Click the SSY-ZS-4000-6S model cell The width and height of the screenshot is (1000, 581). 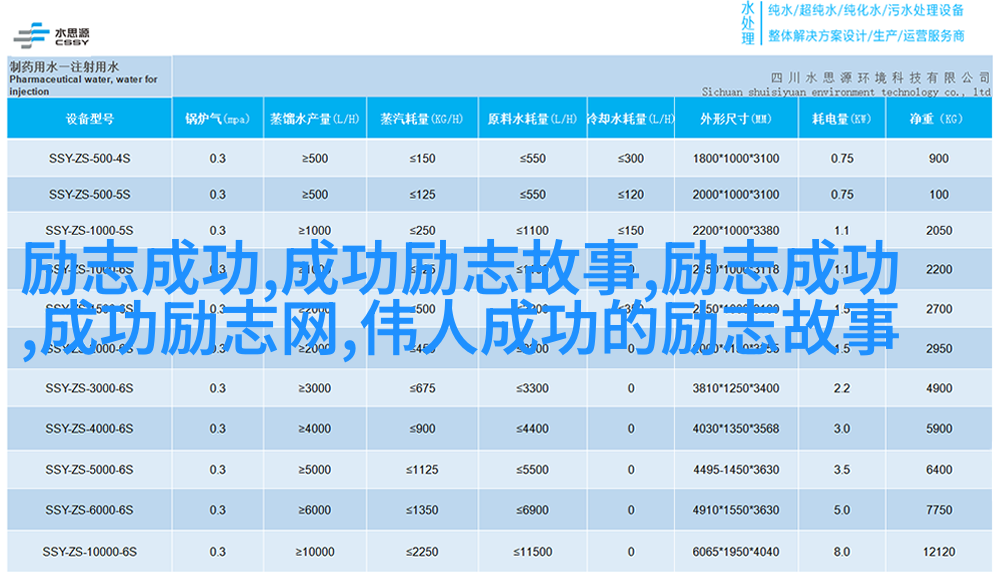coord(89,429)
